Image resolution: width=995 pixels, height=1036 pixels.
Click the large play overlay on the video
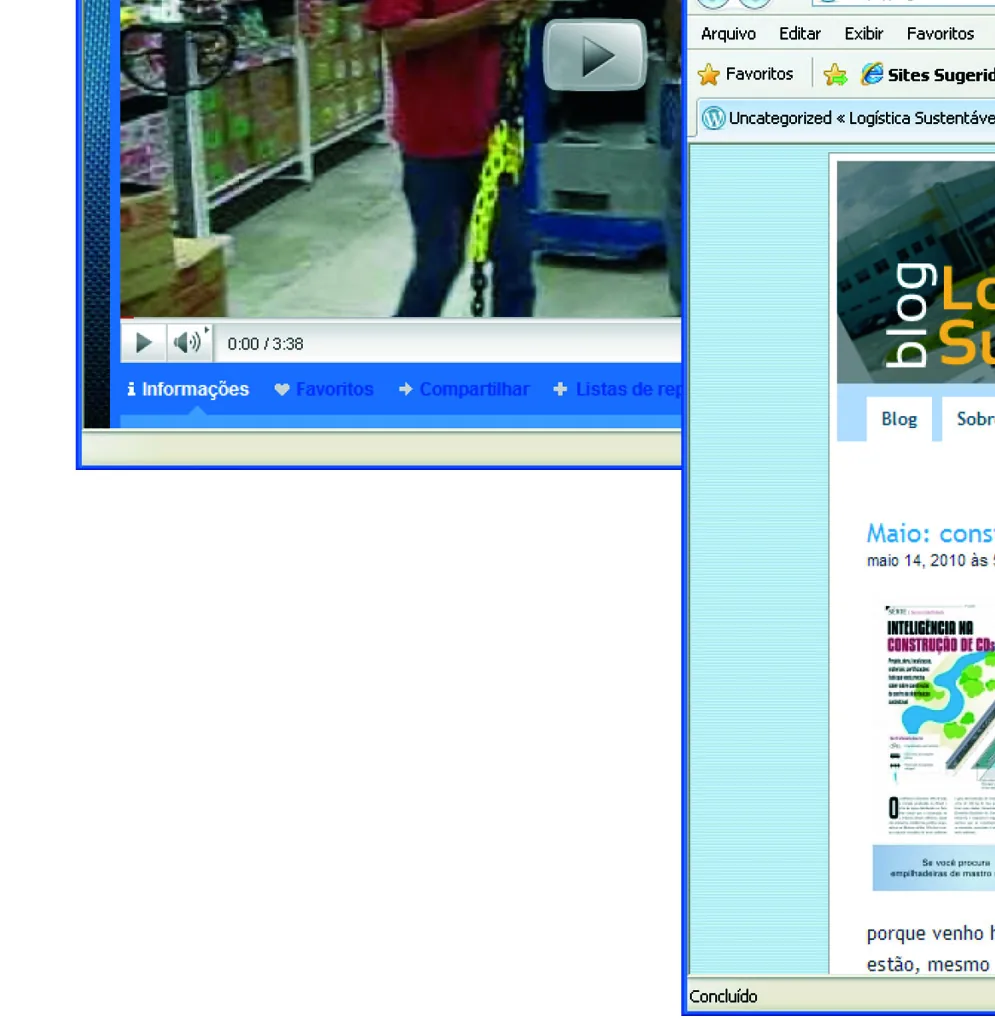click(594, 55)
